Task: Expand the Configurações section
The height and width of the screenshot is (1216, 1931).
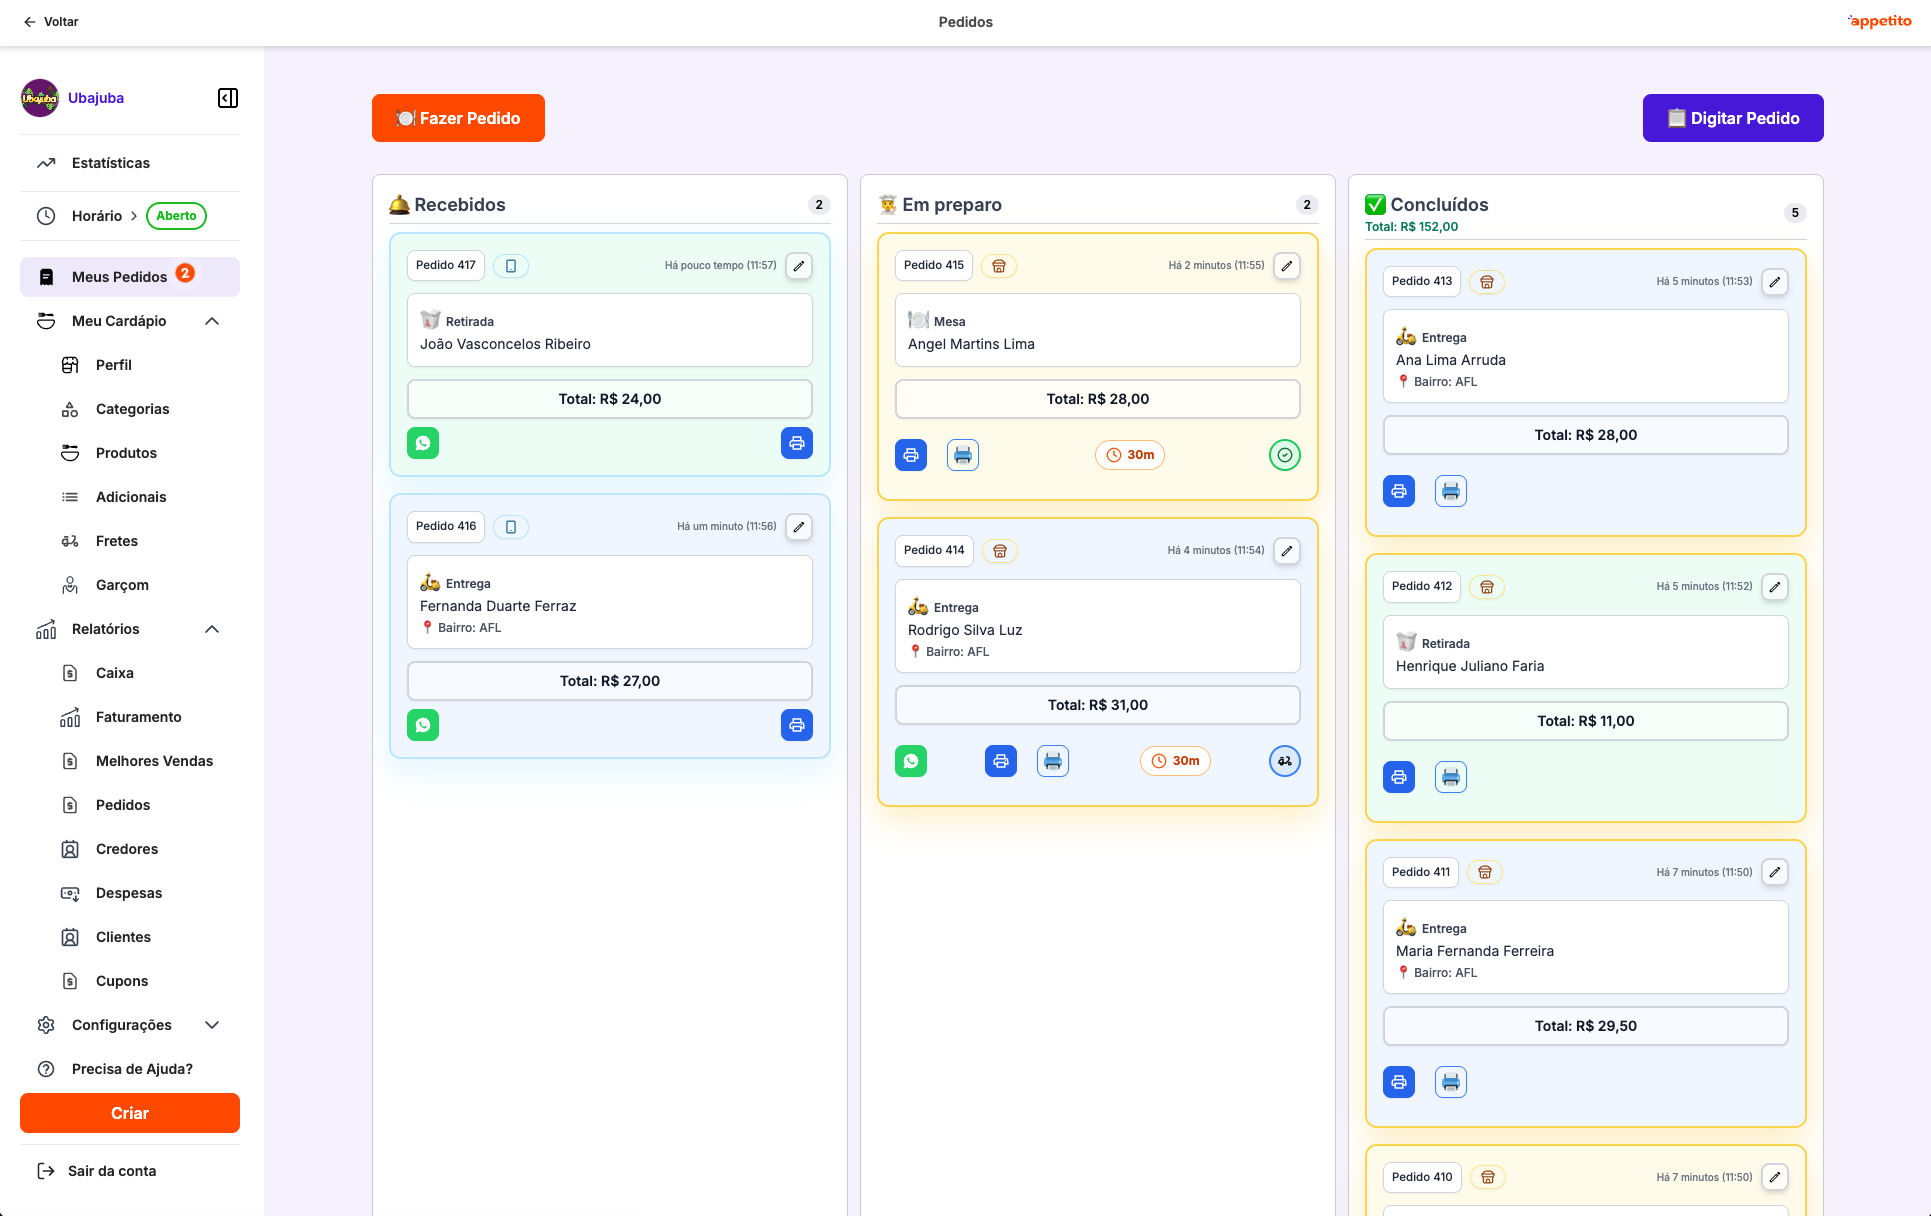Action: coord(212,1025)
